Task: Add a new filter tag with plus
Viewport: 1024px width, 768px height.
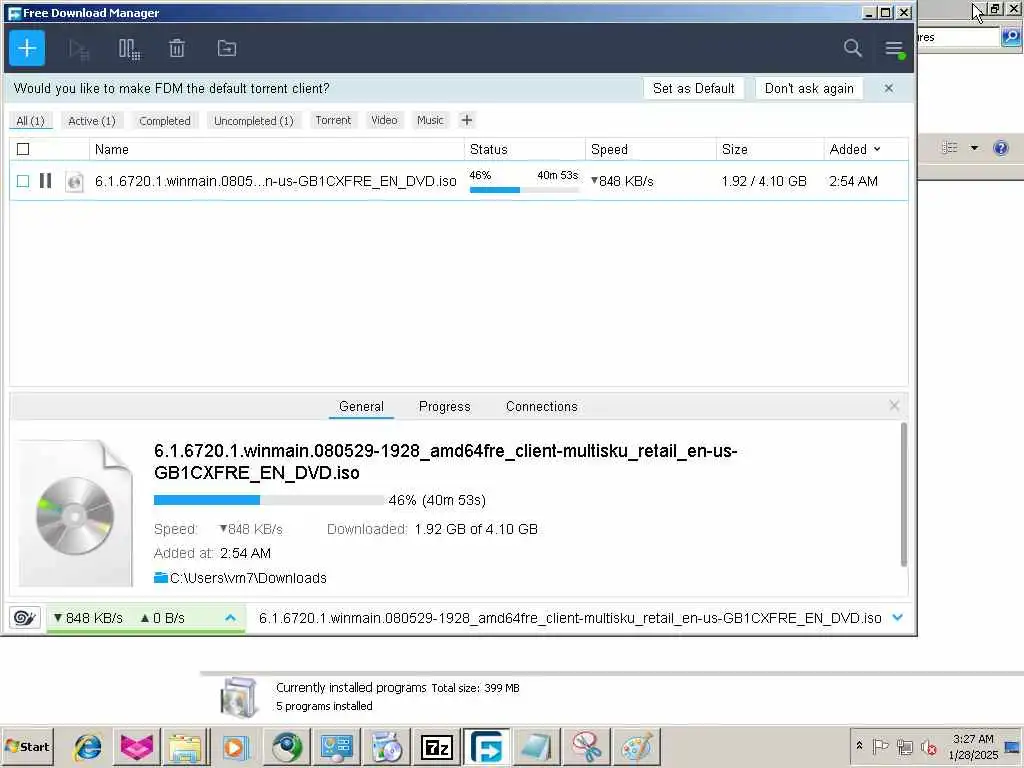Action: [466, 120]
